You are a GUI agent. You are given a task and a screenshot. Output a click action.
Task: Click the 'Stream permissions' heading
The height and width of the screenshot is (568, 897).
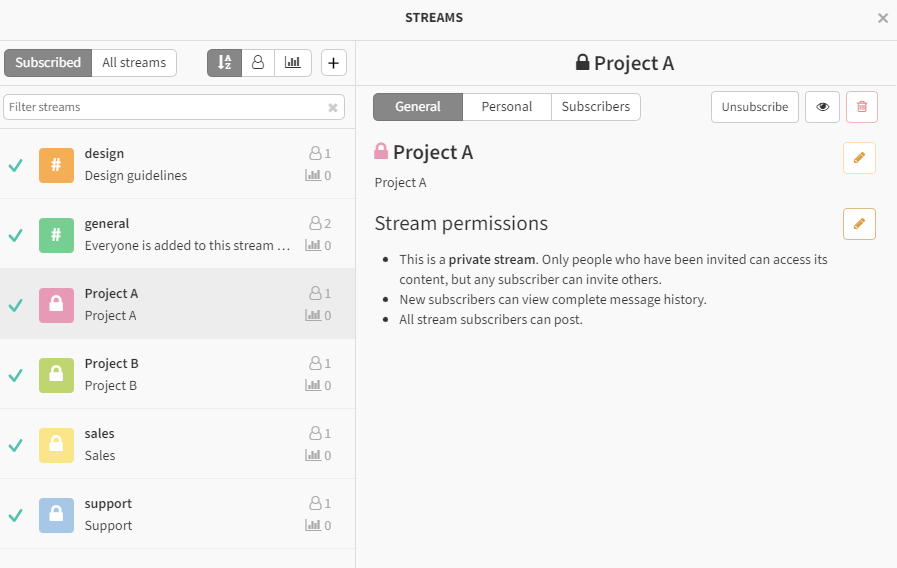(461, 224)
